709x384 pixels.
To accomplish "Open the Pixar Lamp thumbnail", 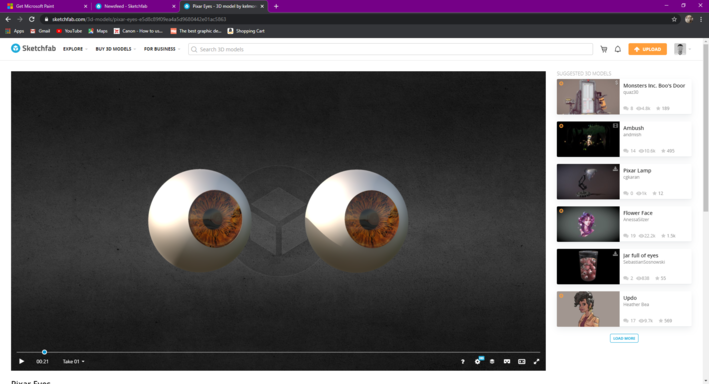I will (588, 182).
